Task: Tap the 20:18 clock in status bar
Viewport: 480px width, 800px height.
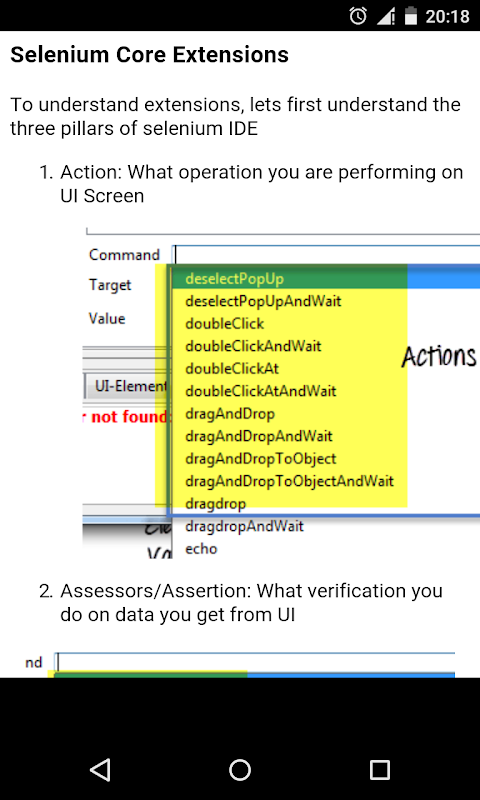Action: [447, 16]
